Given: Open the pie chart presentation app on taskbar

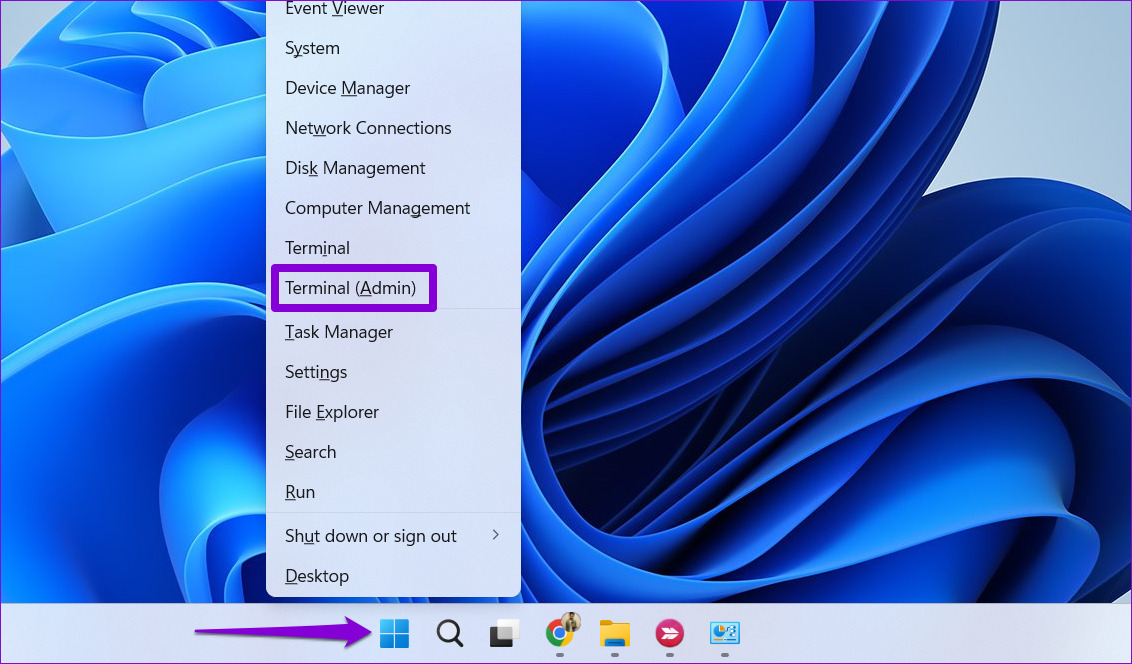Looking at the screenshot, I should pos(724,634).
